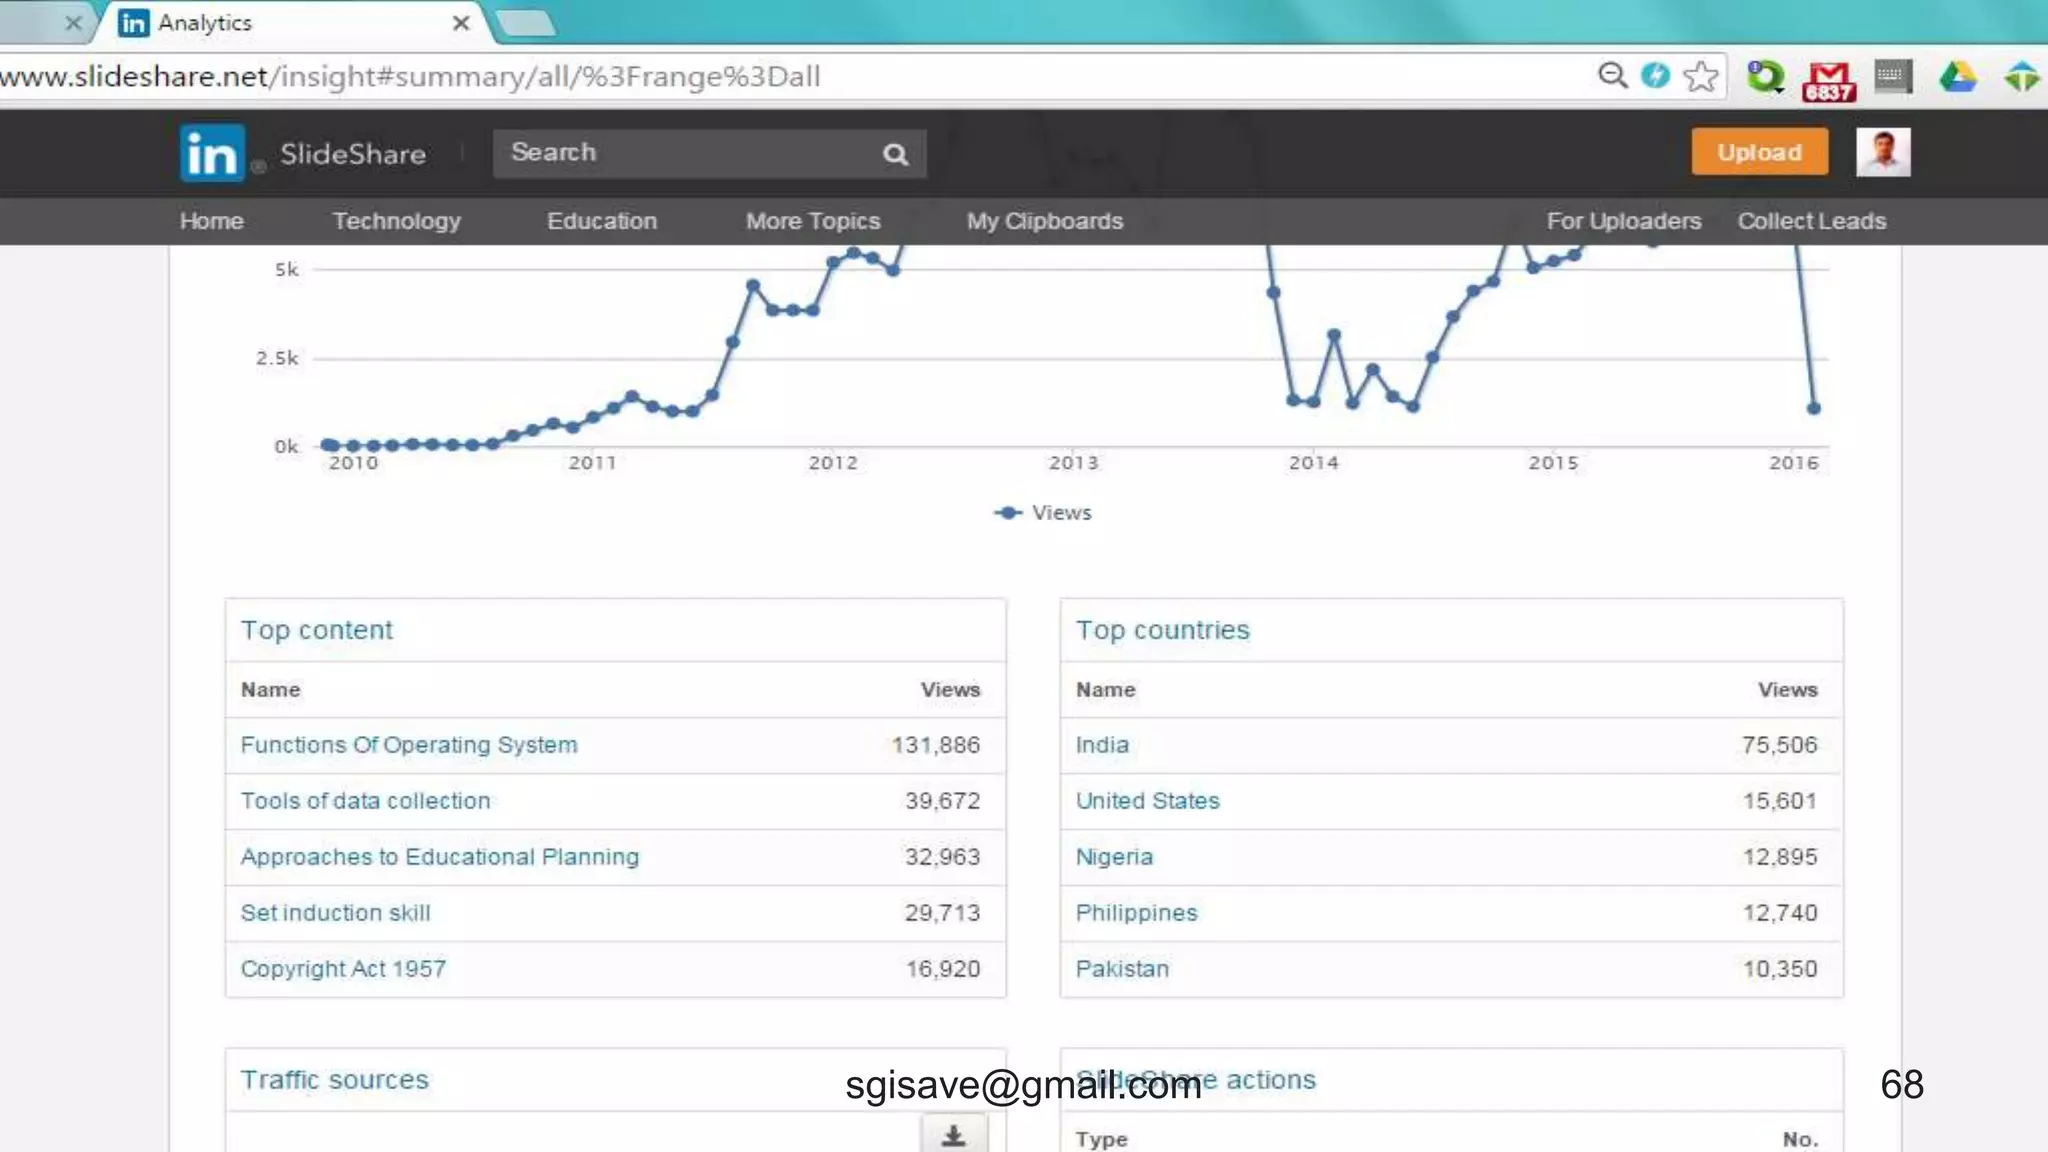Bookmark page with the star icon

(1700, 76)
